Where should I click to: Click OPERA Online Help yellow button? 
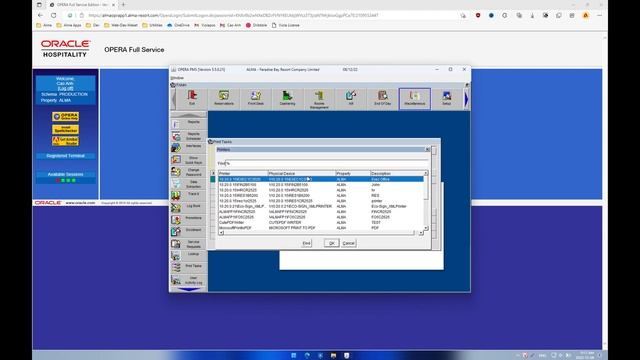(65, 117)
